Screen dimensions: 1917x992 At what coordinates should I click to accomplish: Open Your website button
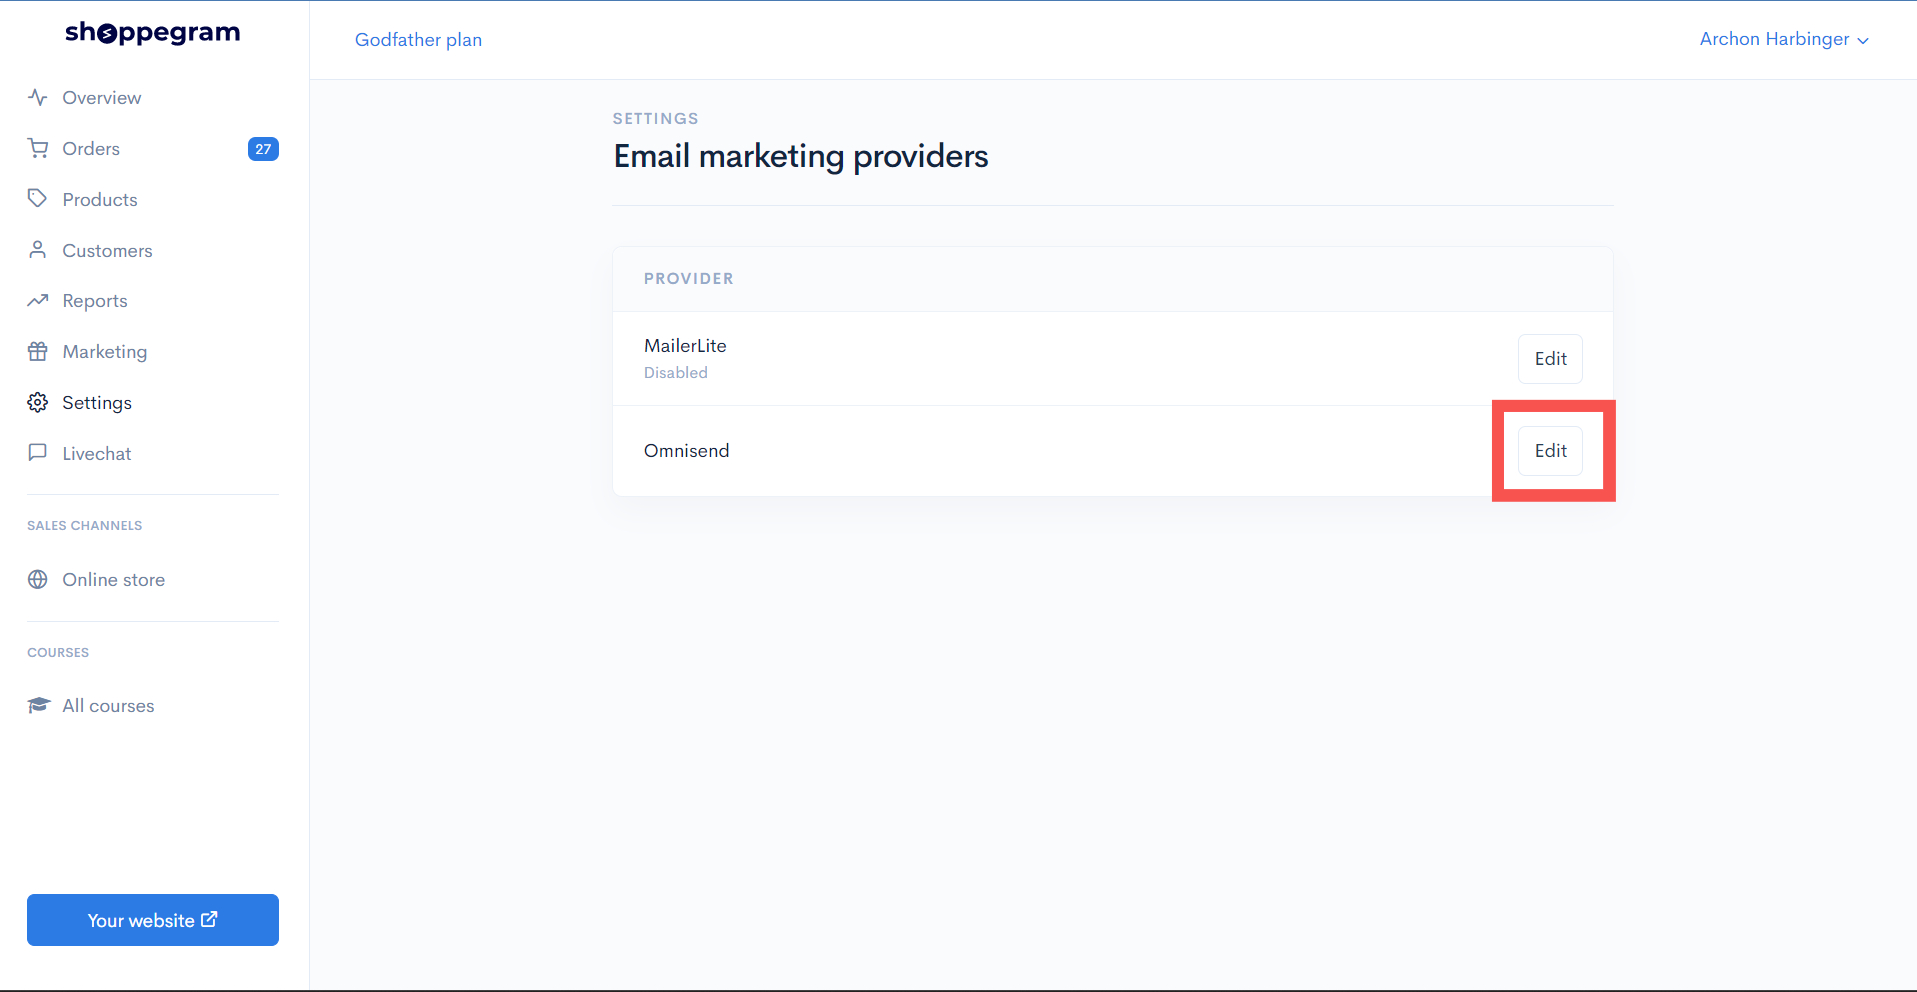[x=153, y=920]
